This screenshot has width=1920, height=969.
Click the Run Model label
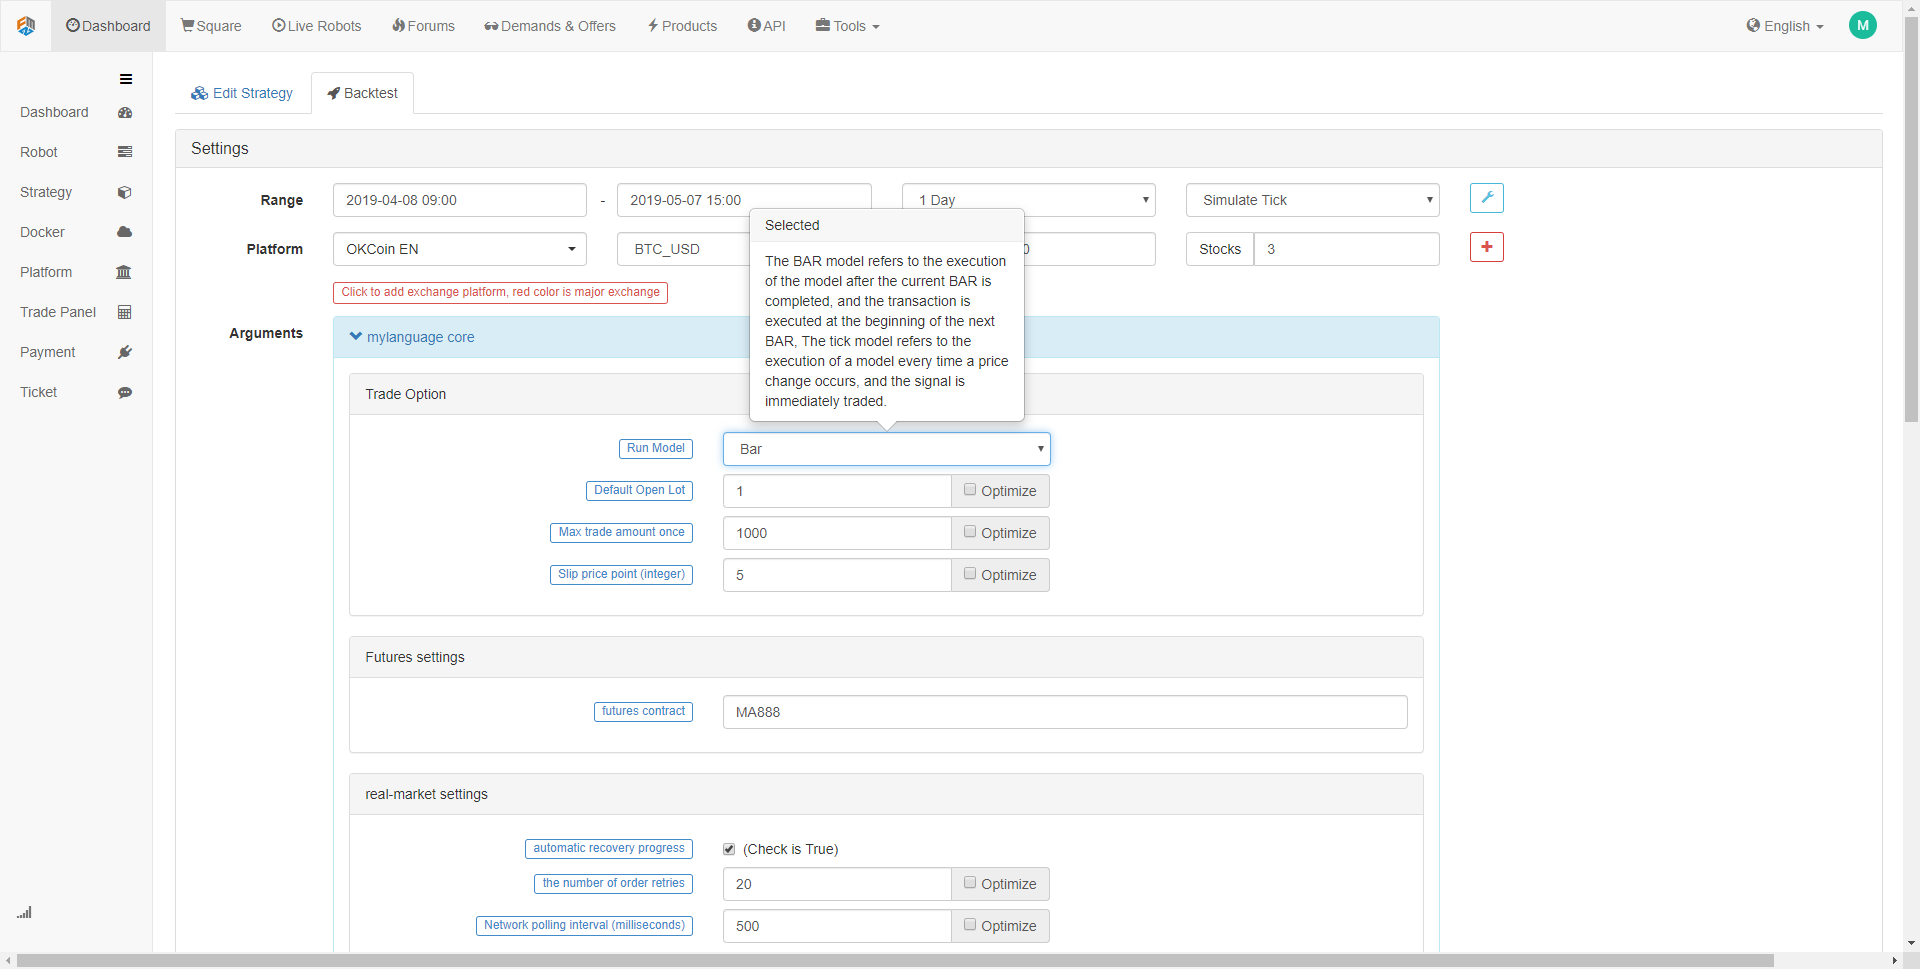(656, 449)
